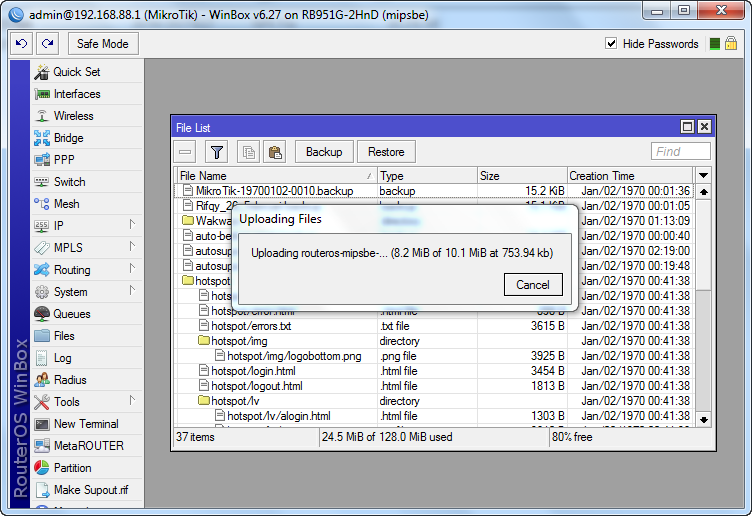Click the File List scroll down arrow
752x516 pixels.
pyautogui.click(x=704, y=420)
